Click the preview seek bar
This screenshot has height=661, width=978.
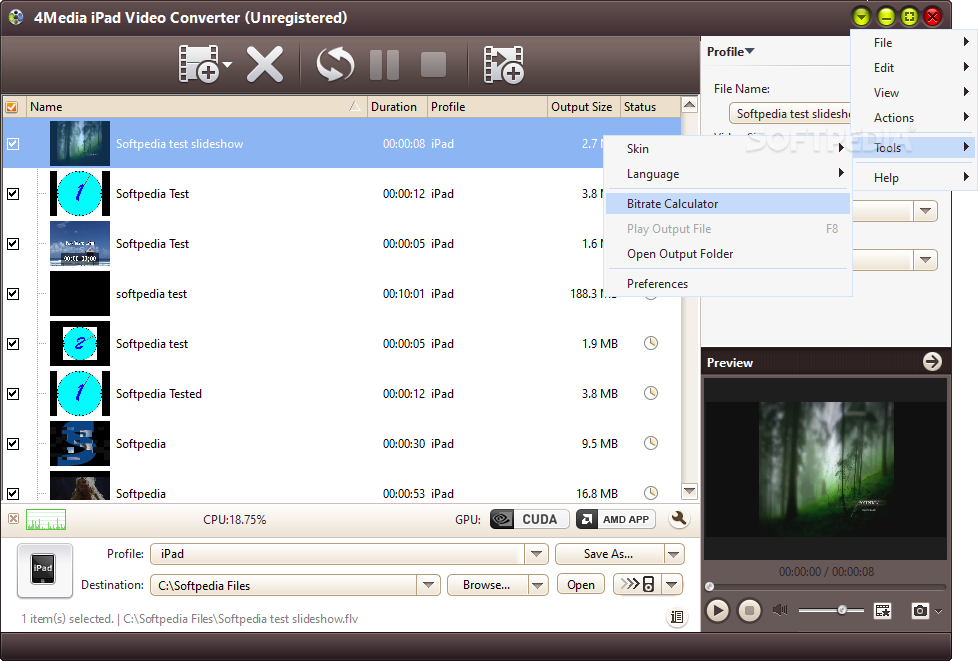pos(827,586)
